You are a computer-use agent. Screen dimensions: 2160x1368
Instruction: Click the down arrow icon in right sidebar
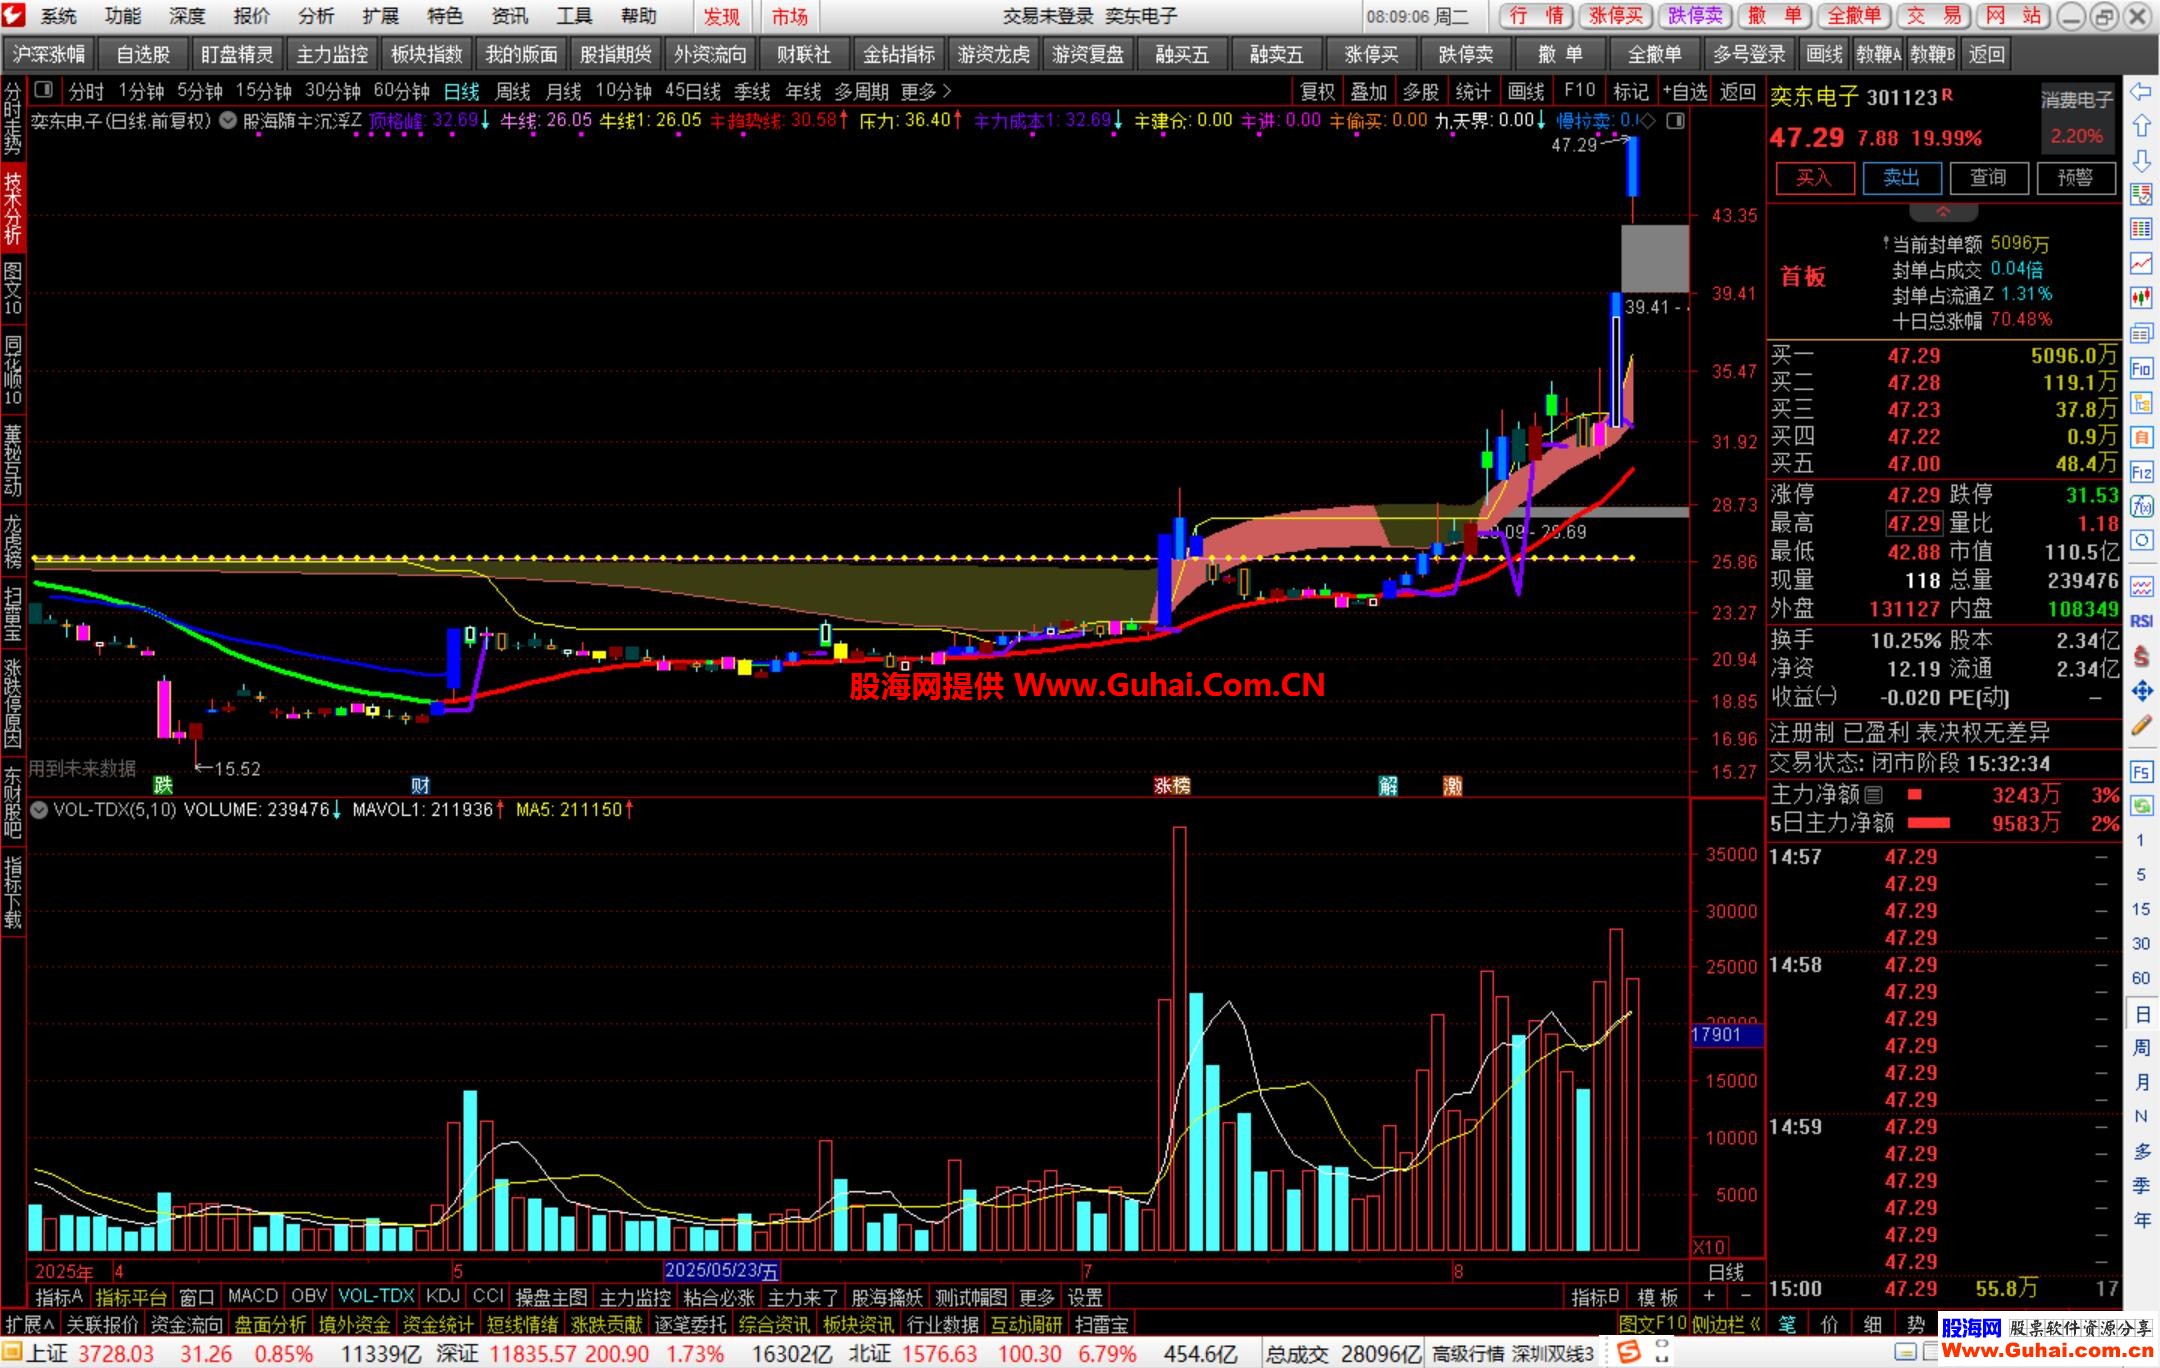coord(2141,160)
